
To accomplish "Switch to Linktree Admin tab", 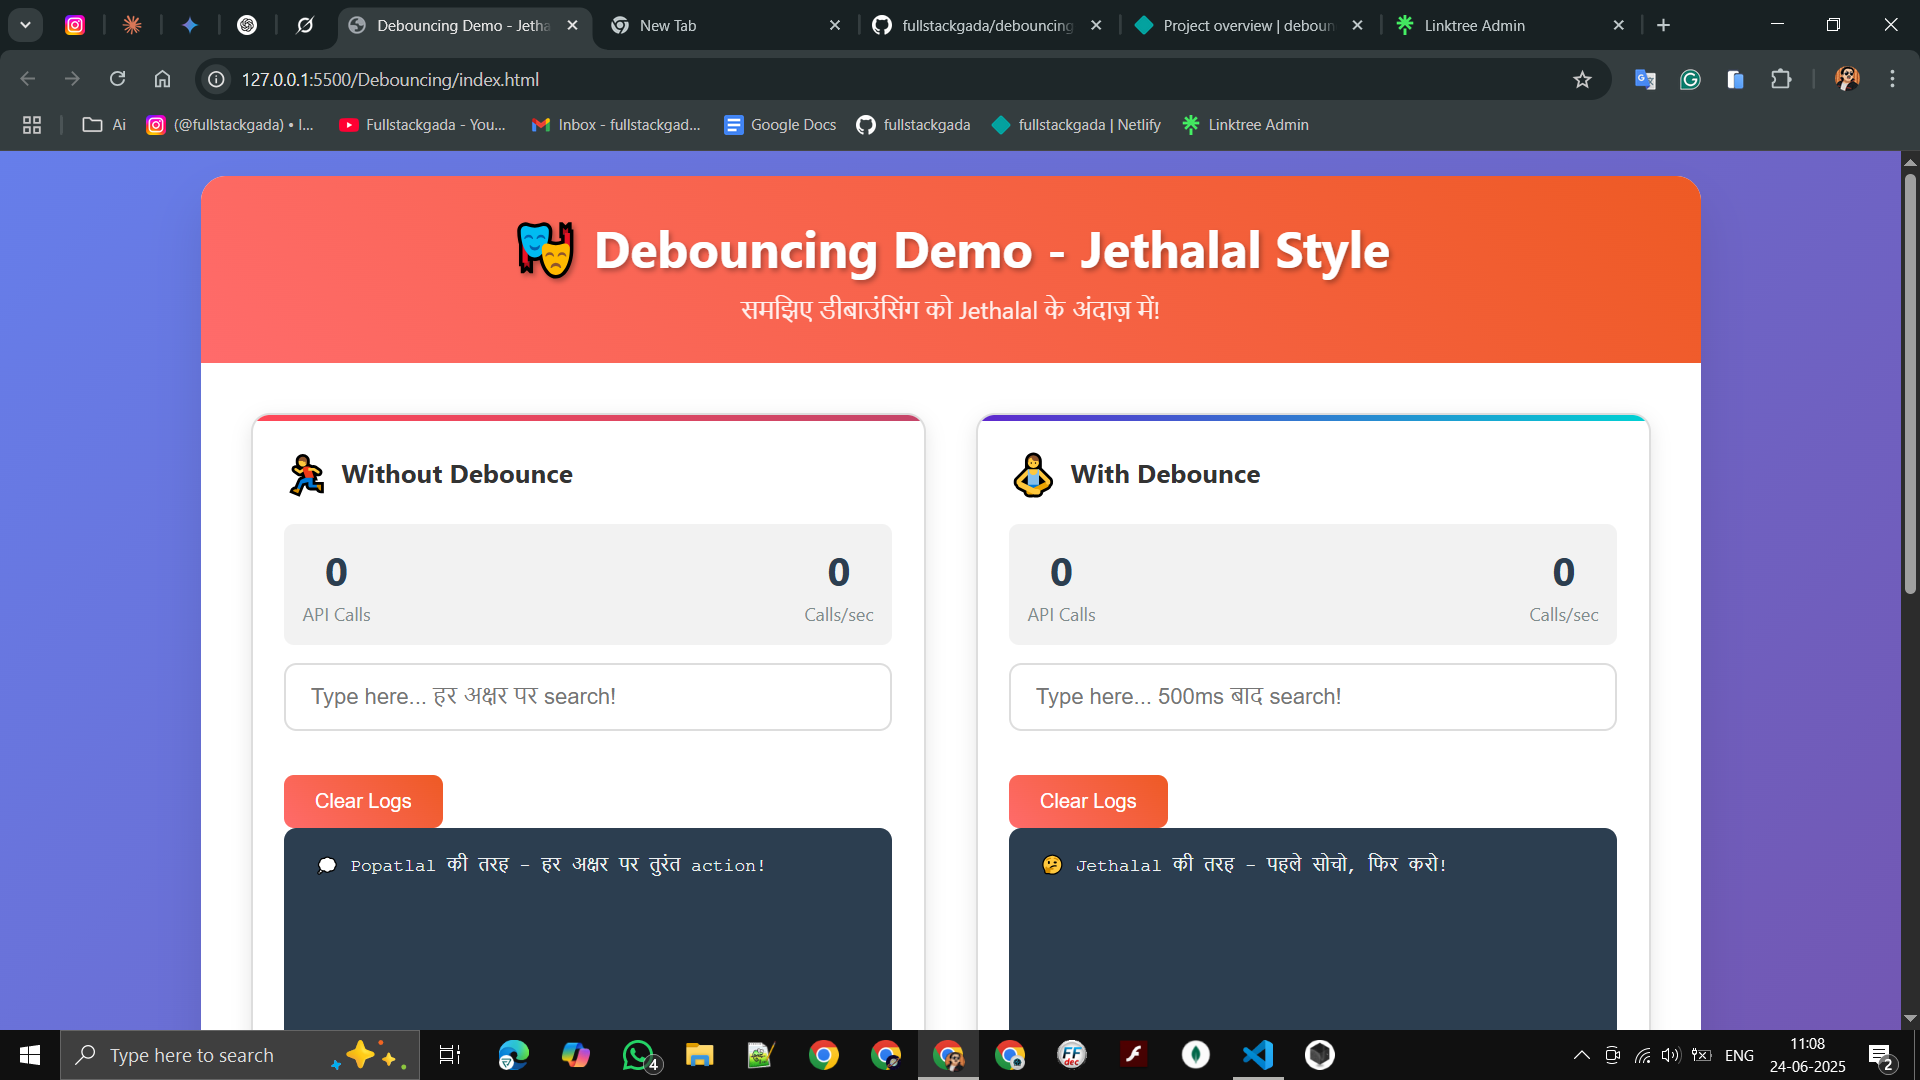I will (x=1508, y=25).
